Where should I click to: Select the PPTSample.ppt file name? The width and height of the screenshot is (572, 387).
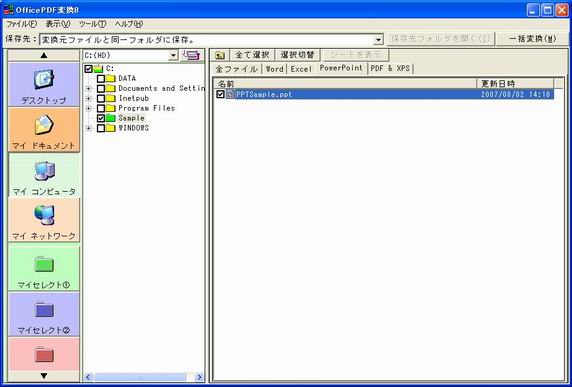click(x=264, y=94)
